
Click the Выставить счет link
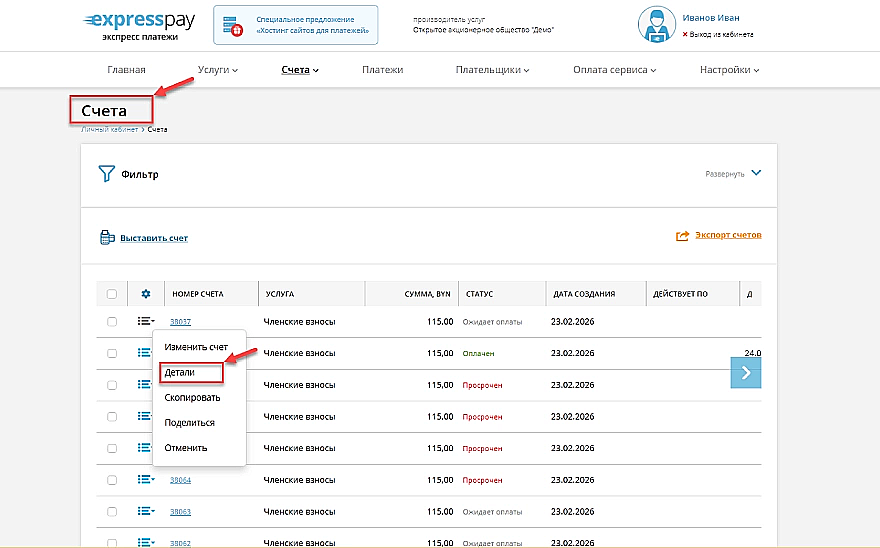[153, 238]
